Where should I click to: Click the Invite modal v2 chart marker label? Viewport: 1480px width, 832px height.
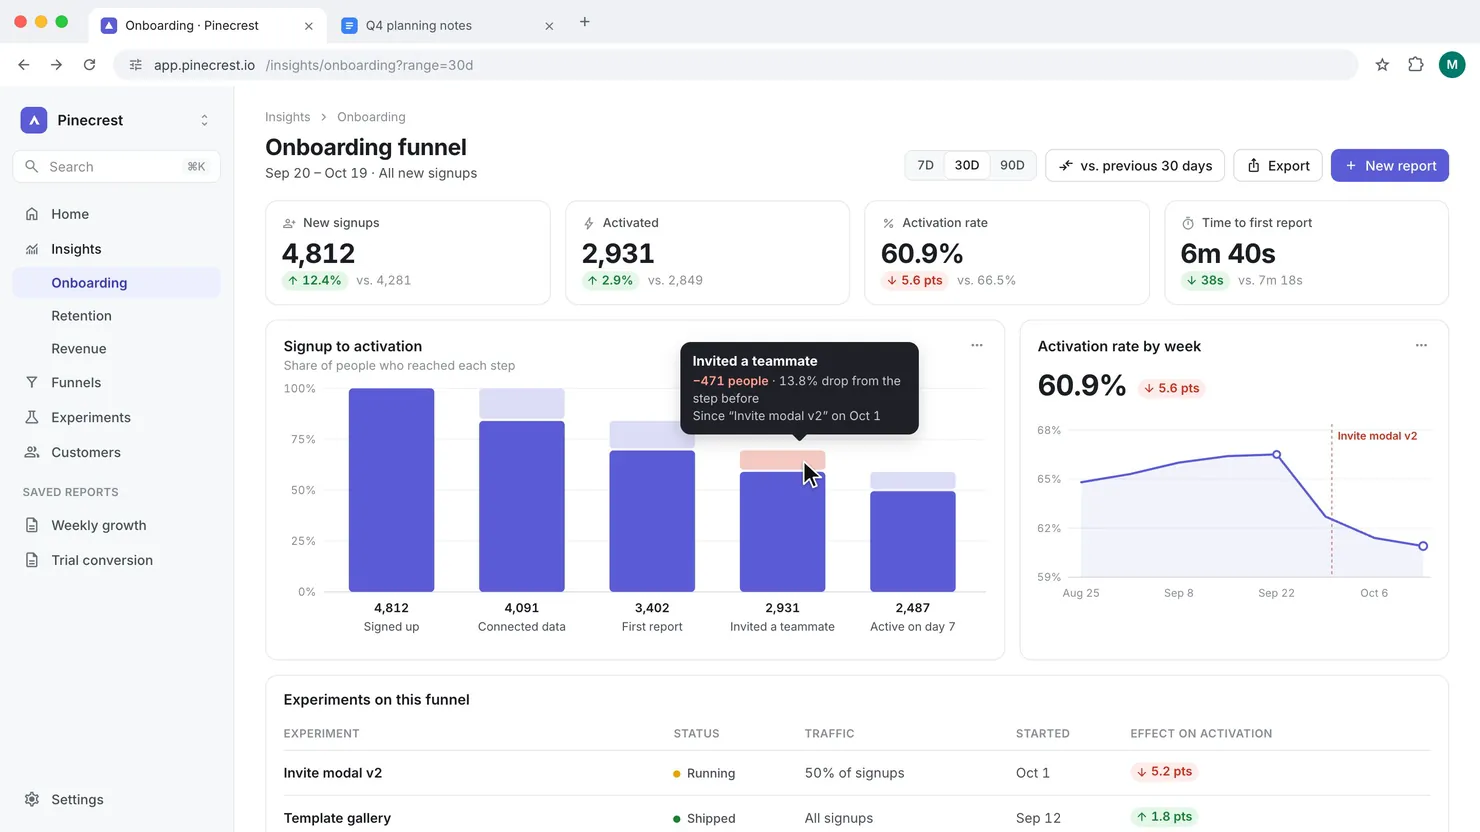(x=1377, y=436)
